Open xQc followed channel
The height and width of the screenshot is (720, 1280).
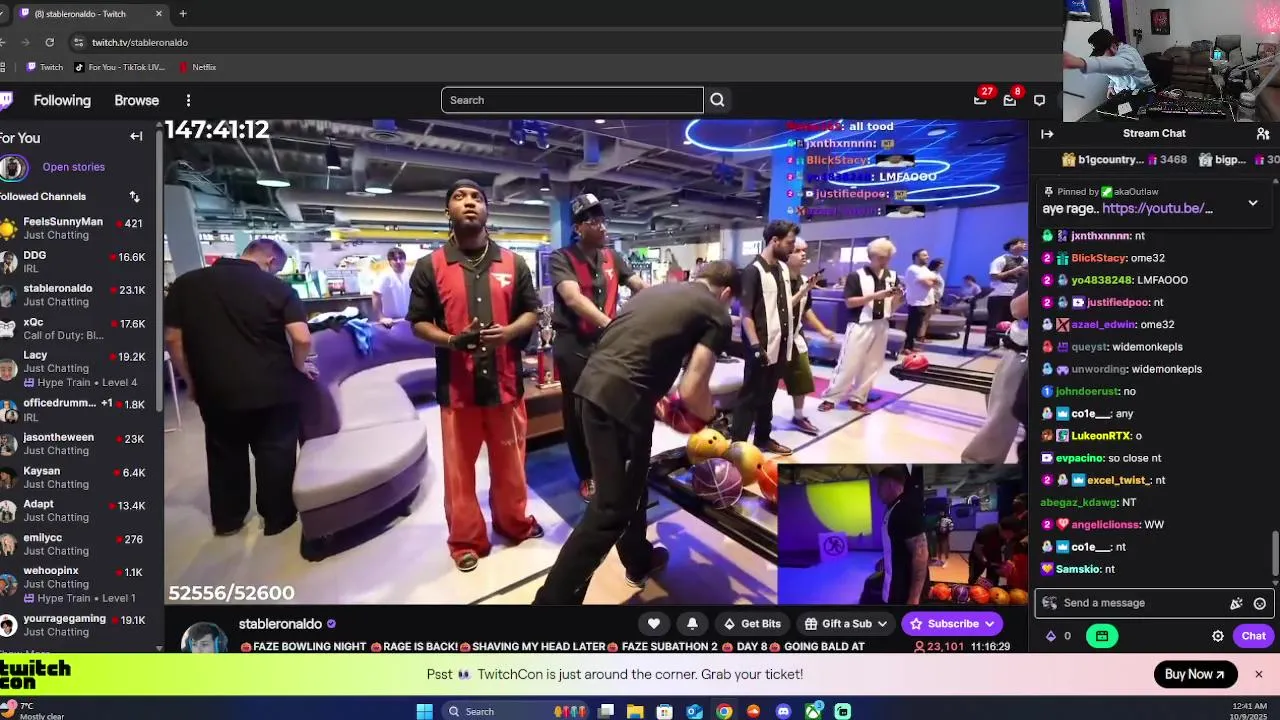(78, 329)
